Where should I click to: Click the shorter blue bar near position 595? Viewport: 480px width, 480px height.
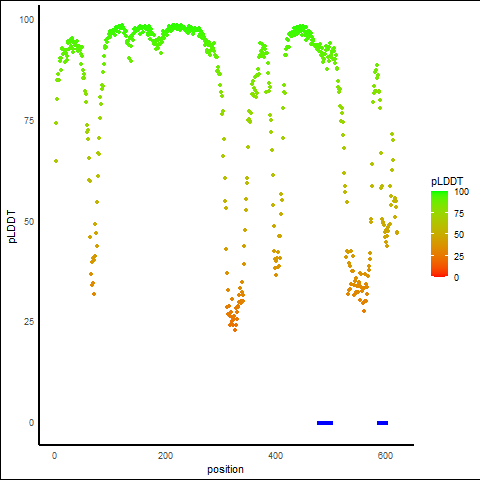click(x=382, y=423)
